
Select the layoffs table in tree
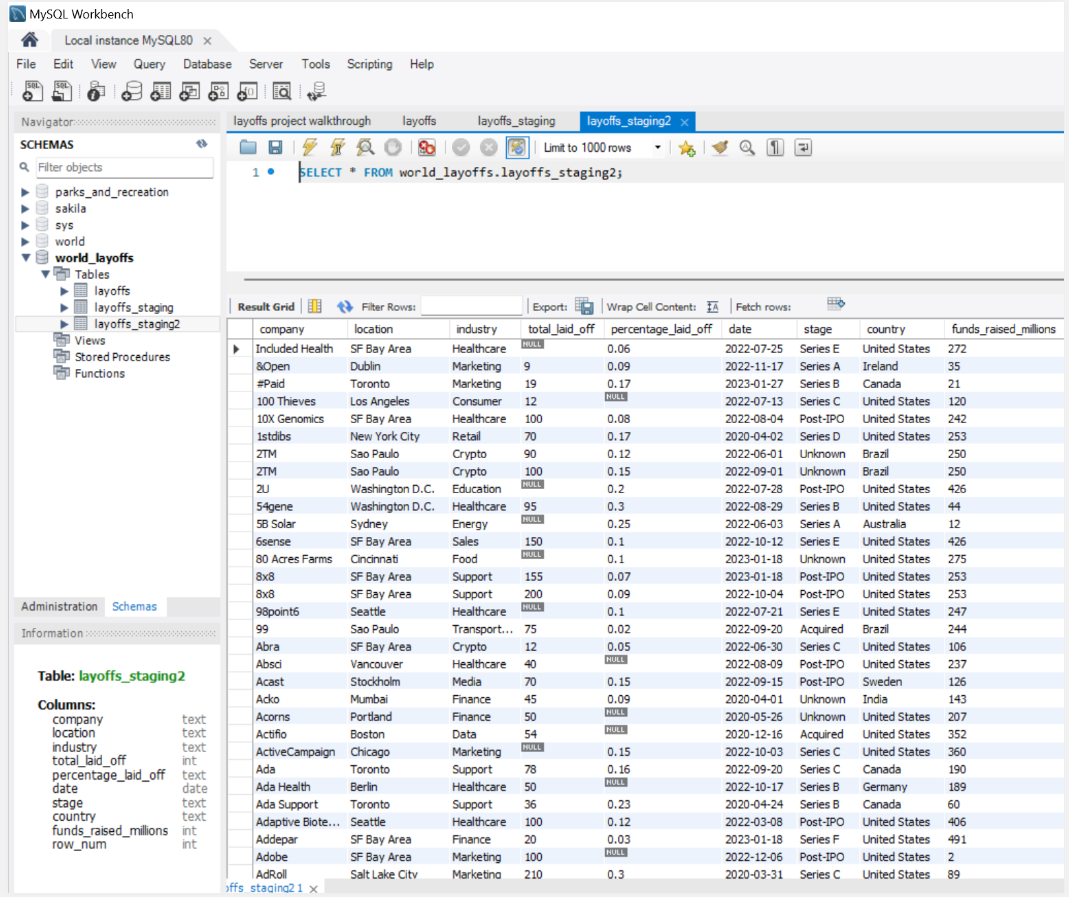[112, 291]
